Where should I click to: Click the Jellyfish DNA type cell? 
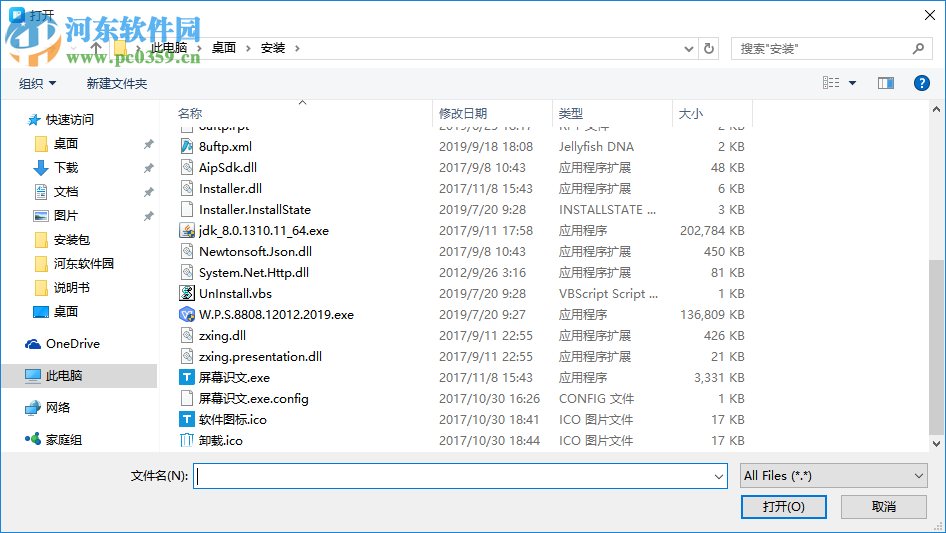click(x=596, y=147)
